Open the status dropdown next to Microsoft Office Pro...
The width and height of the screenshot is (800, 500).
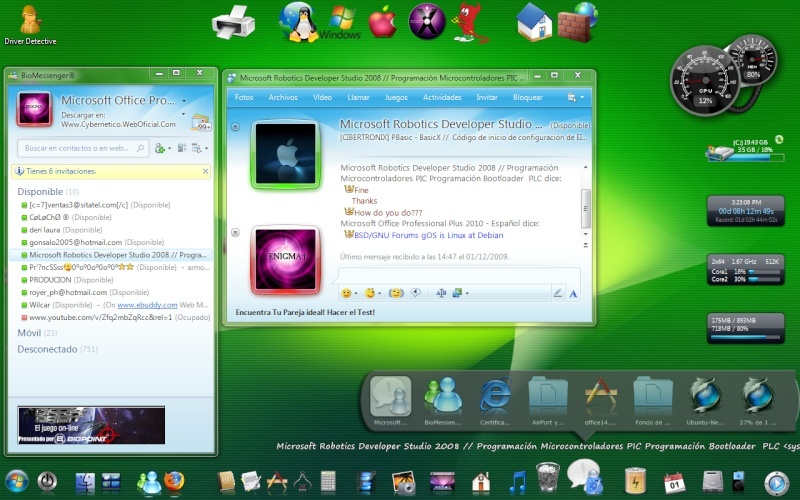184,101
